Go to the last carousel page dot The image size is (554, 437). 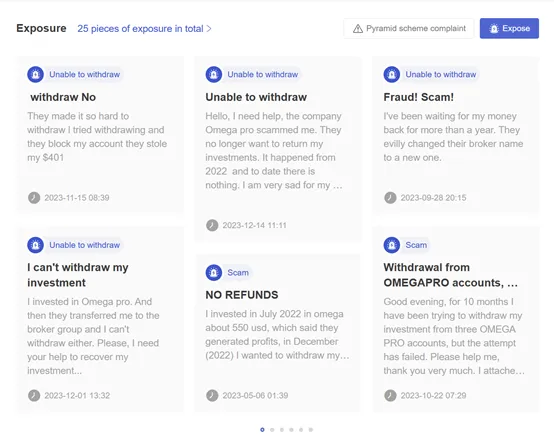[311, 430]
